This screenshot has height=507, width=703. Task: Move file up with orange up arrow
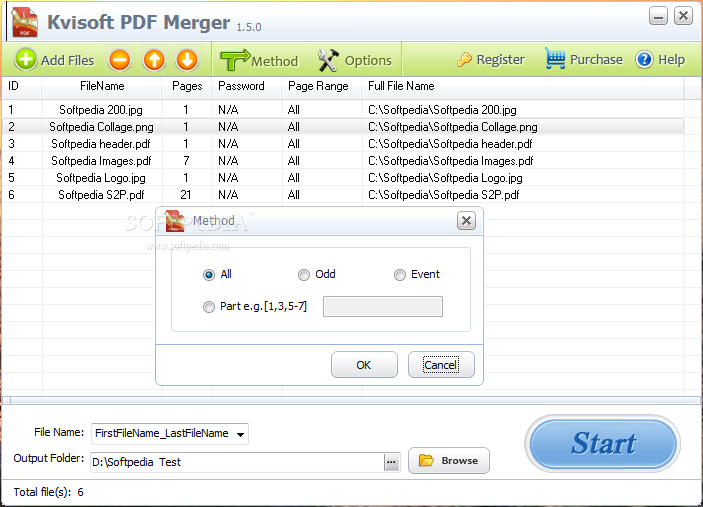pyautogui.click(x=154, y=60)
